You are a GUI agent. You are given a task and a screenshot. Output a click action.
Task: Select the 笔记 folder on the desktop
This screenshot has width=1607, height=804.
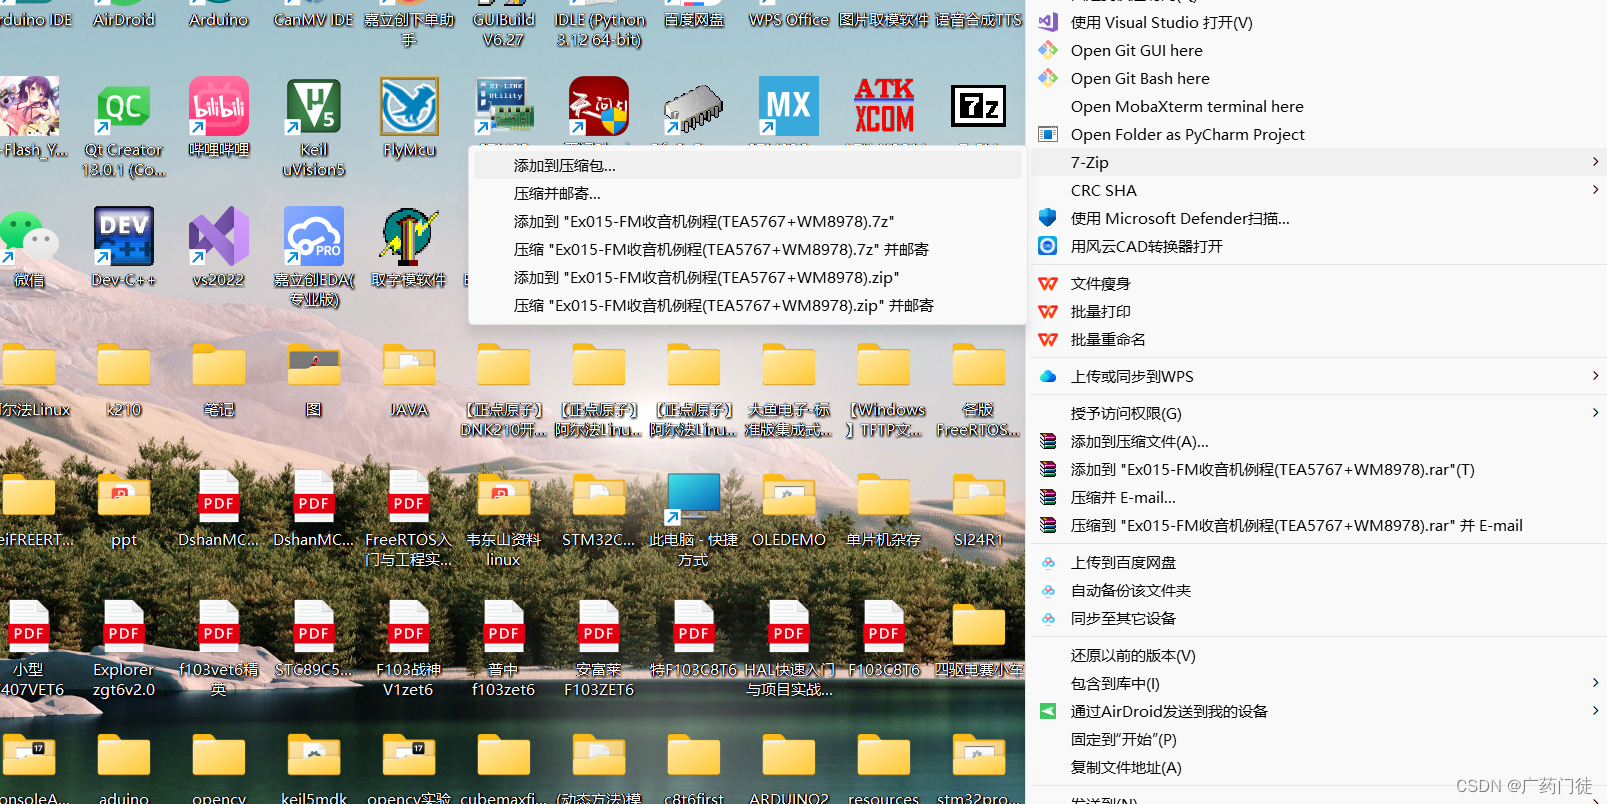pyautogui.click(x=219, y=366)
